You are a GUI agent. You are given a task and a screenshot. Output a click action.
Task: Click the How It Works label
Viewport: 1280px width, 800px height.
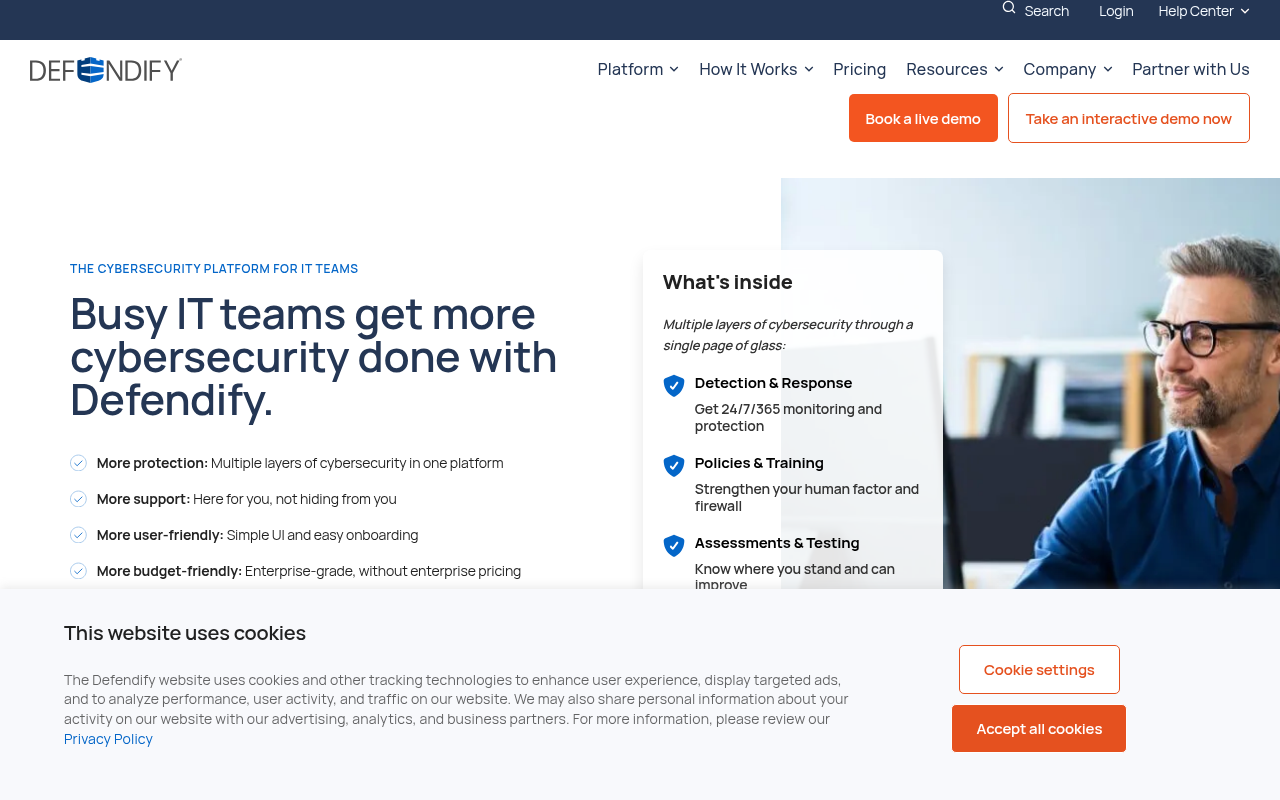(748, 69)
